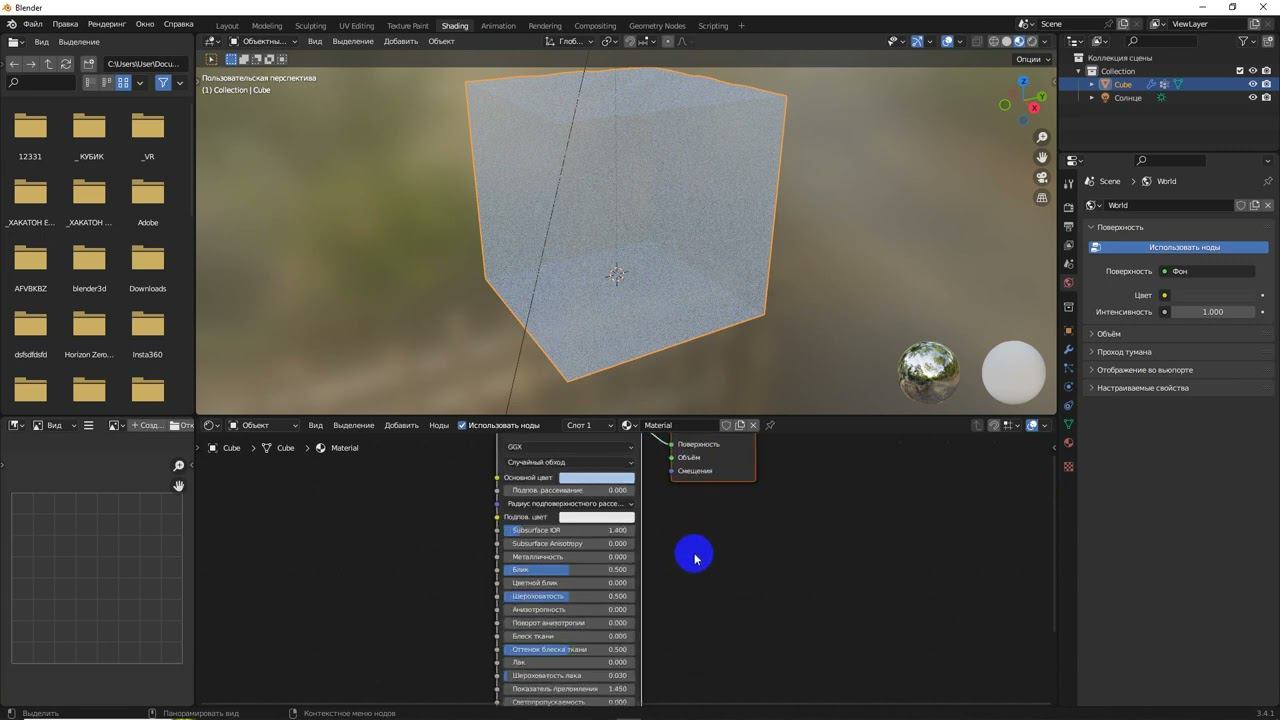Switch to orthographic view with grid icon

(x=1042, y=198)
